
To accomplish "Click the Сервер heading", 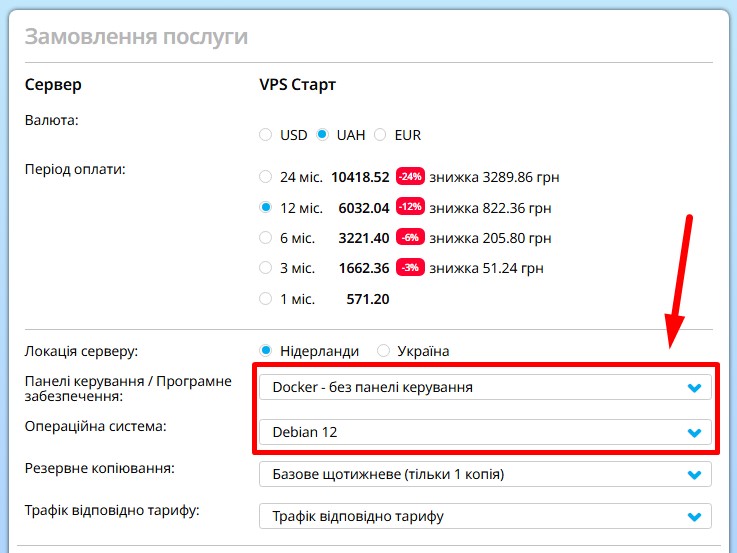I will (x=53, y=85).
